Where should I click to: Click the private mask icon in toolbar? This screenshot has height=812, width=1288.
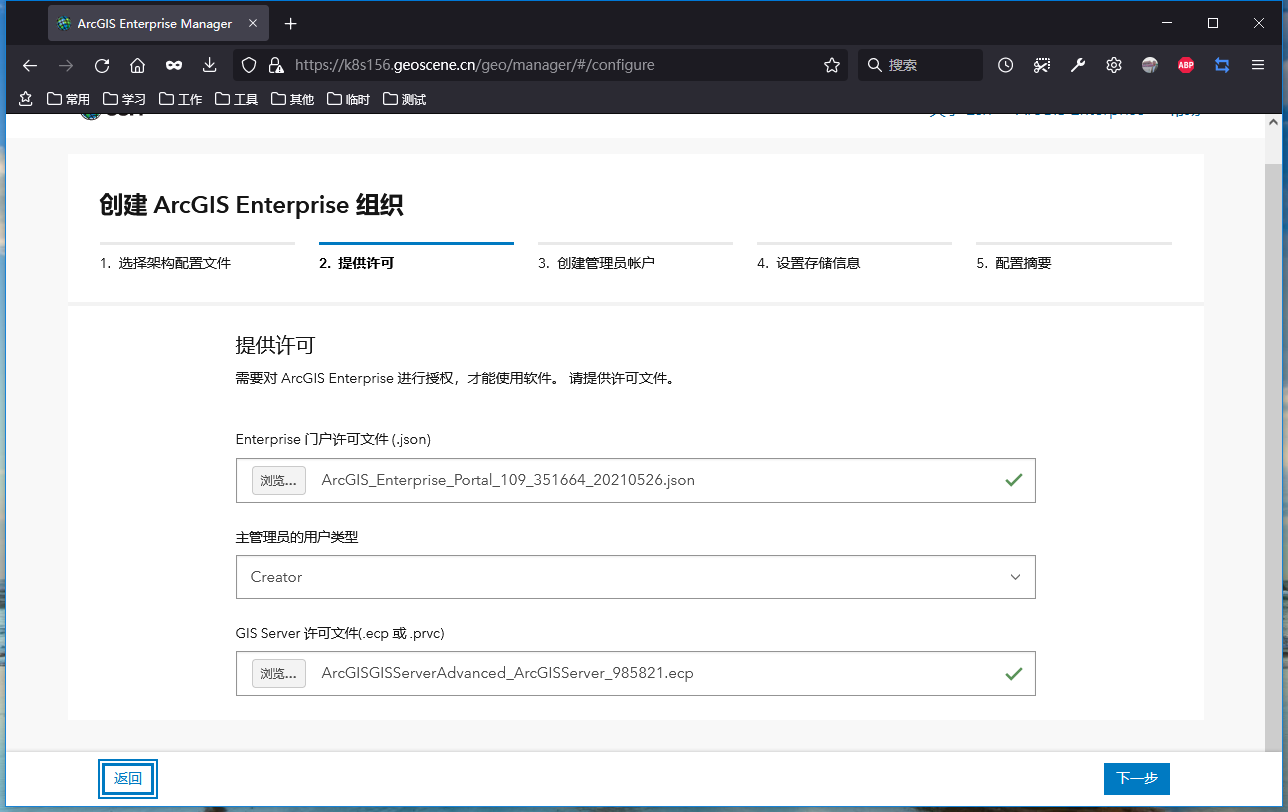pyautogui.click(x=174, y=65)
